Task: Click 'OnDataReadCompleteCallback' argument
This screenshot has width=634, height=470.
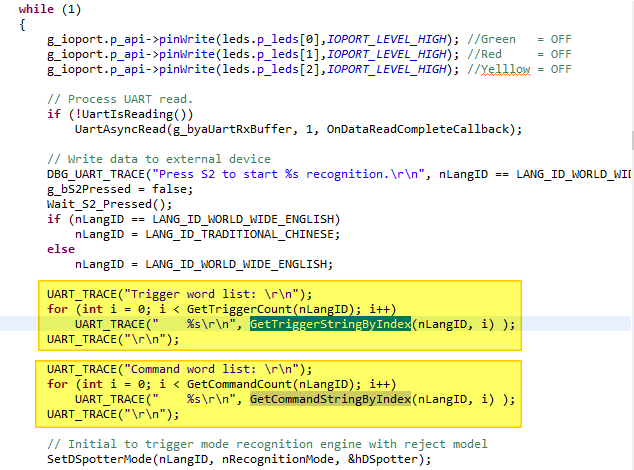Action: [x=418, y=129]
